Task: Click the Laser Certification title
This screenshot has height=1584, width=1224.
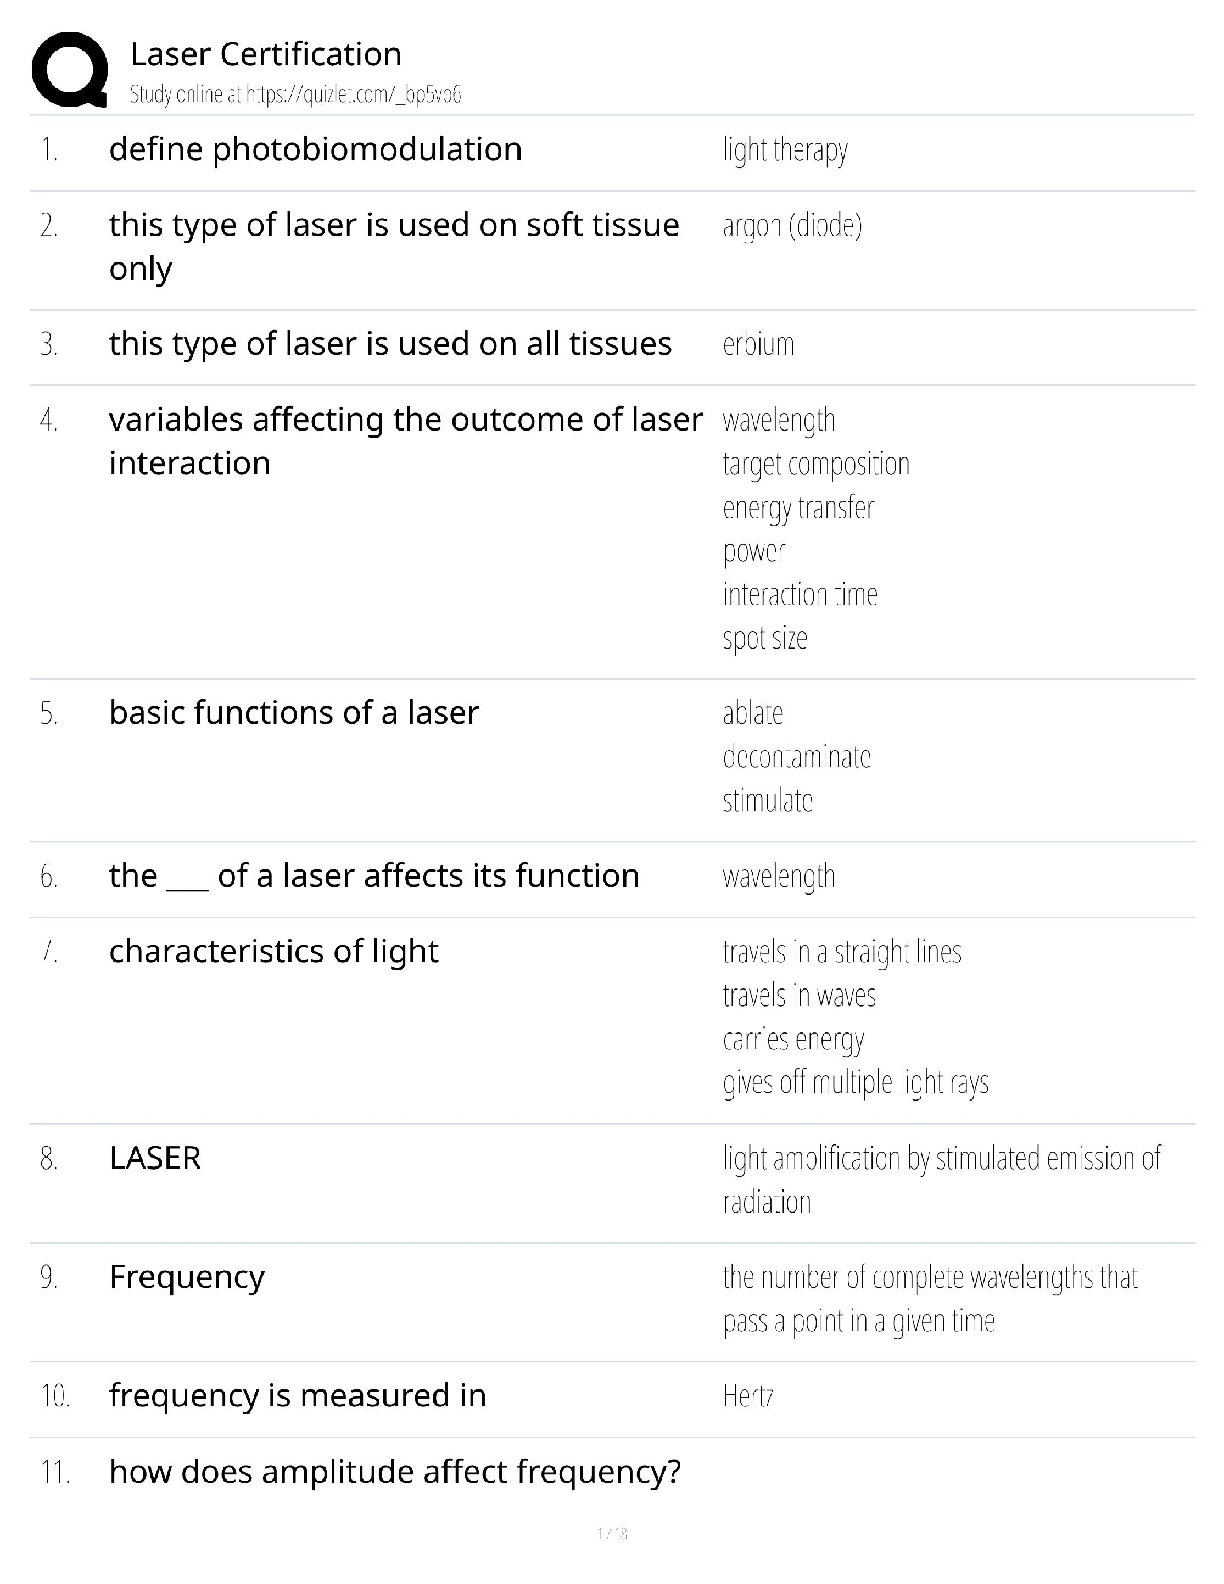Action: pyautogui.click(x=266, y=54)
